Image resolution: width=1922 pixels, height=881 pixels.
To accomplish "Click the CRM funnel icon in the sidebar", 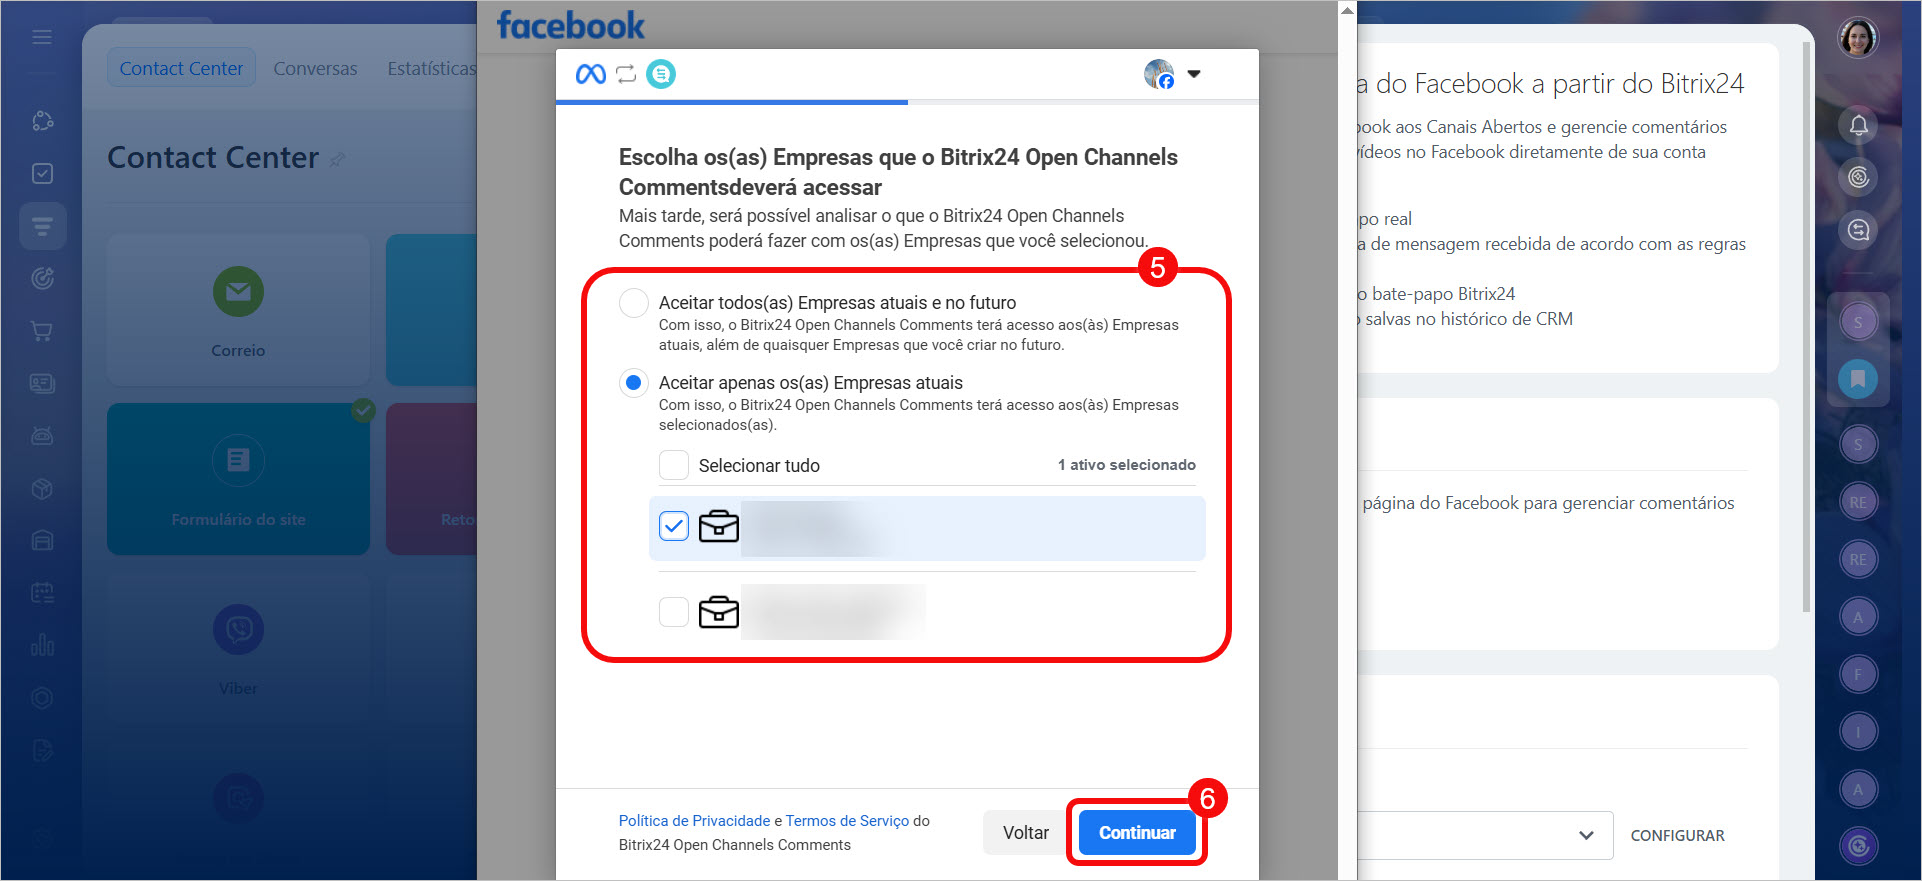I will click(x=42, y=226).
